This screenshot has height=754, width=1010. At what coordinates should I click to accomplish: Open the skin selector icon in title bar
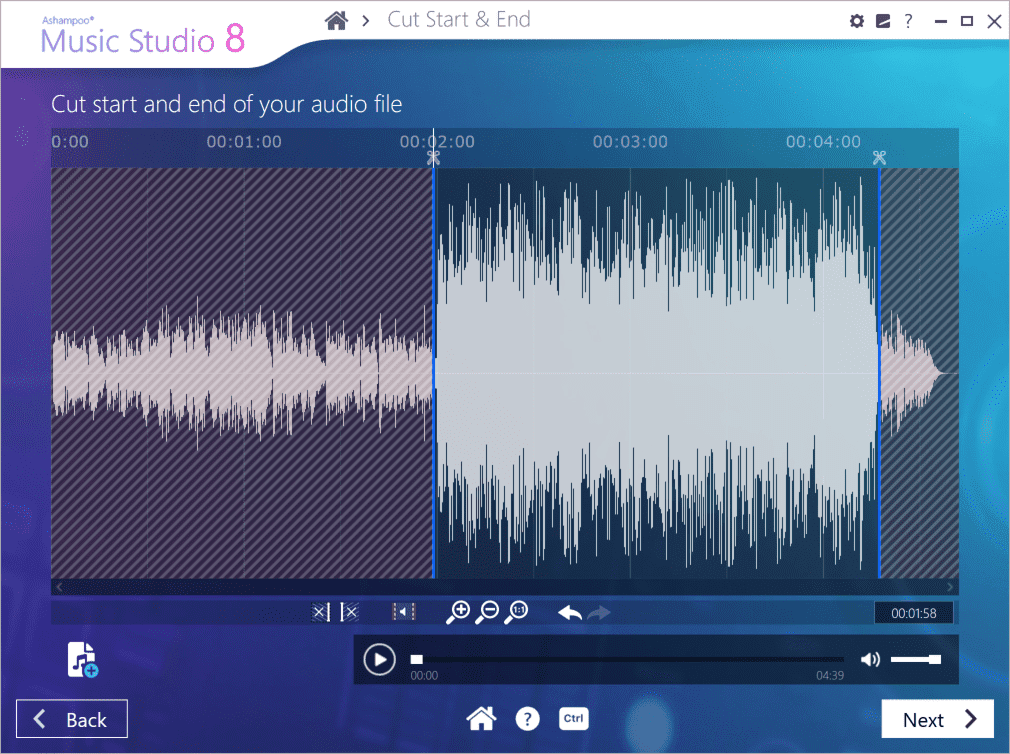pos(883,21)
